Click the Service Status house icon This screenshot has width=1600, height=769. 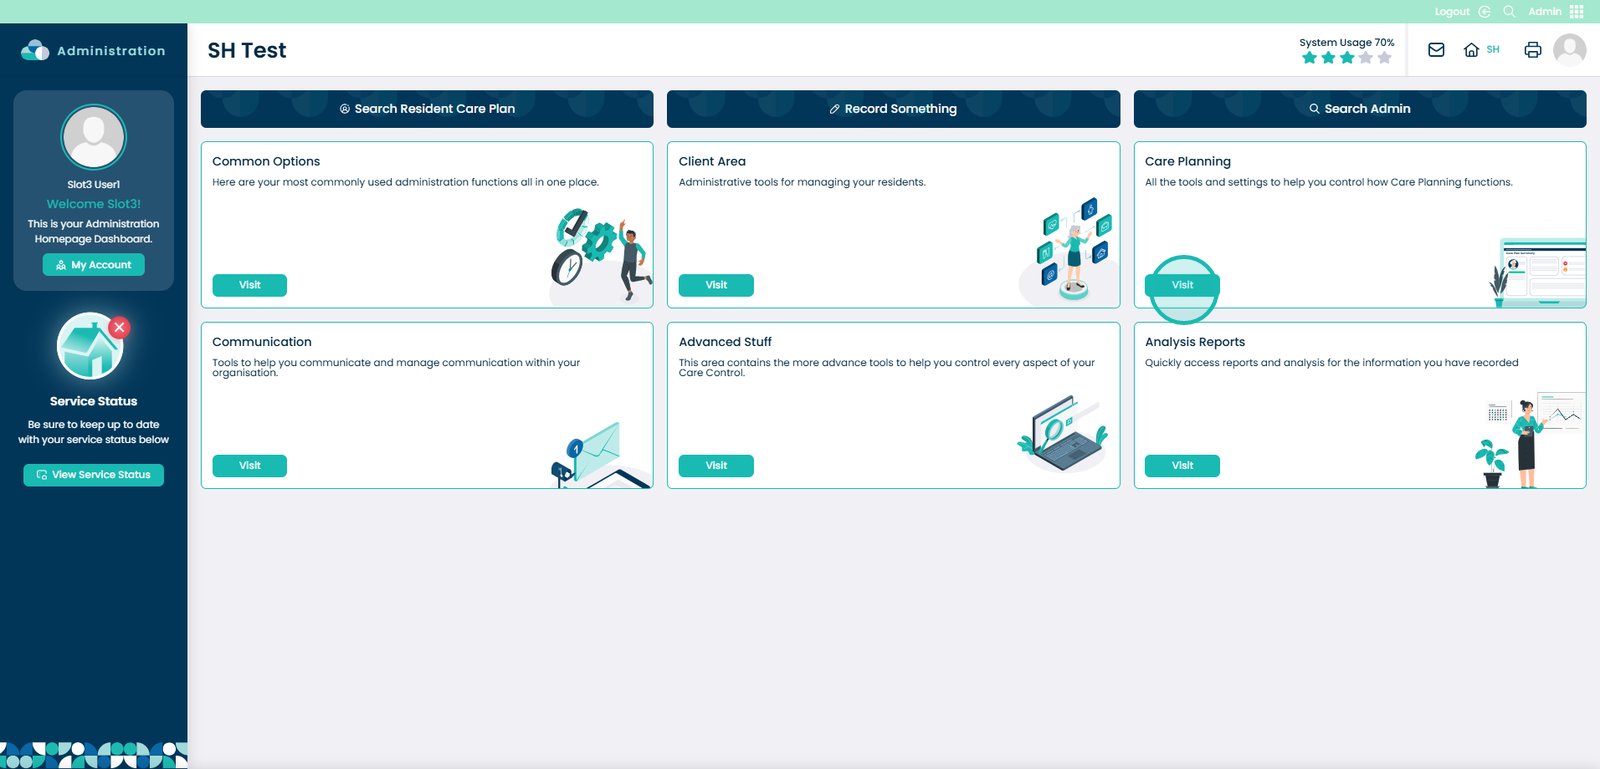tap(90, 346)
